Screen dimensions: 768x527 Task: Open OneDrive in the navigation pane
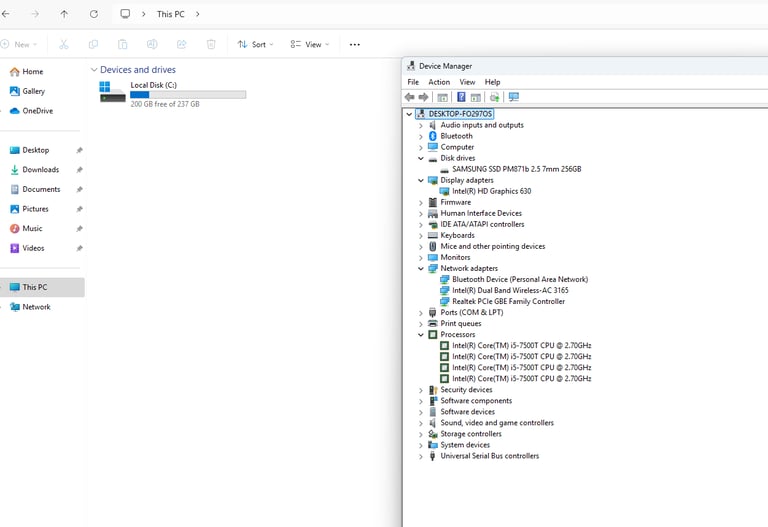37,111
